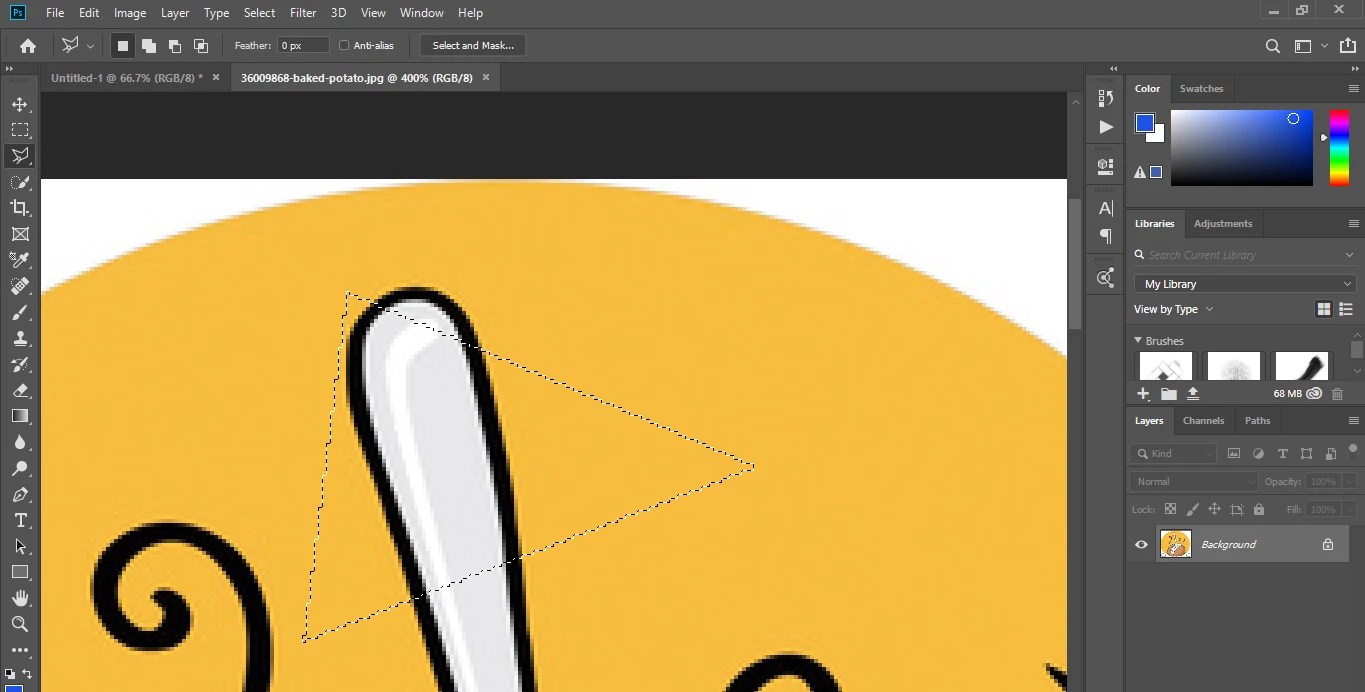Viewport: 1365px width, 692px height.
Task: Open the Character panel icon
Action: coord(1105,208)
